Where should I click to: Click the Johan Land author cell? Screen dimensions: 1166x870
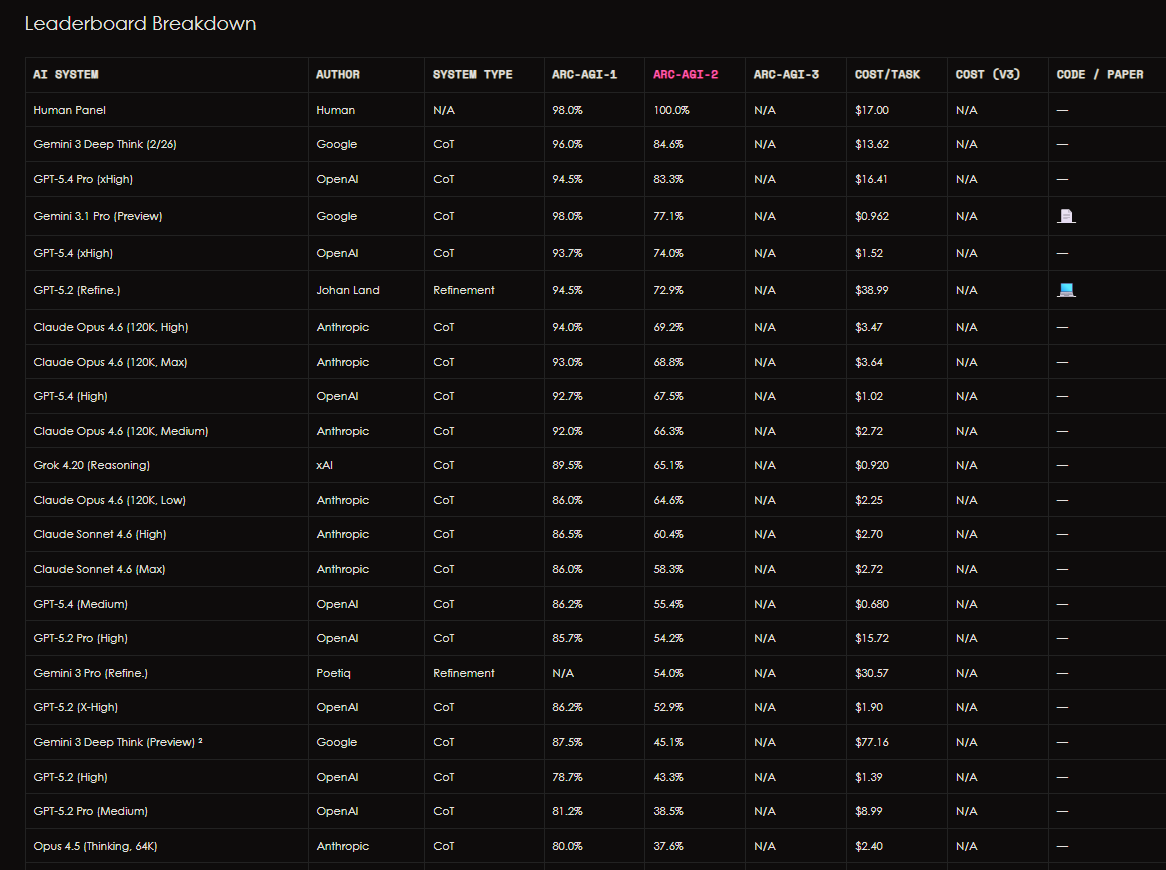[347, 290]
